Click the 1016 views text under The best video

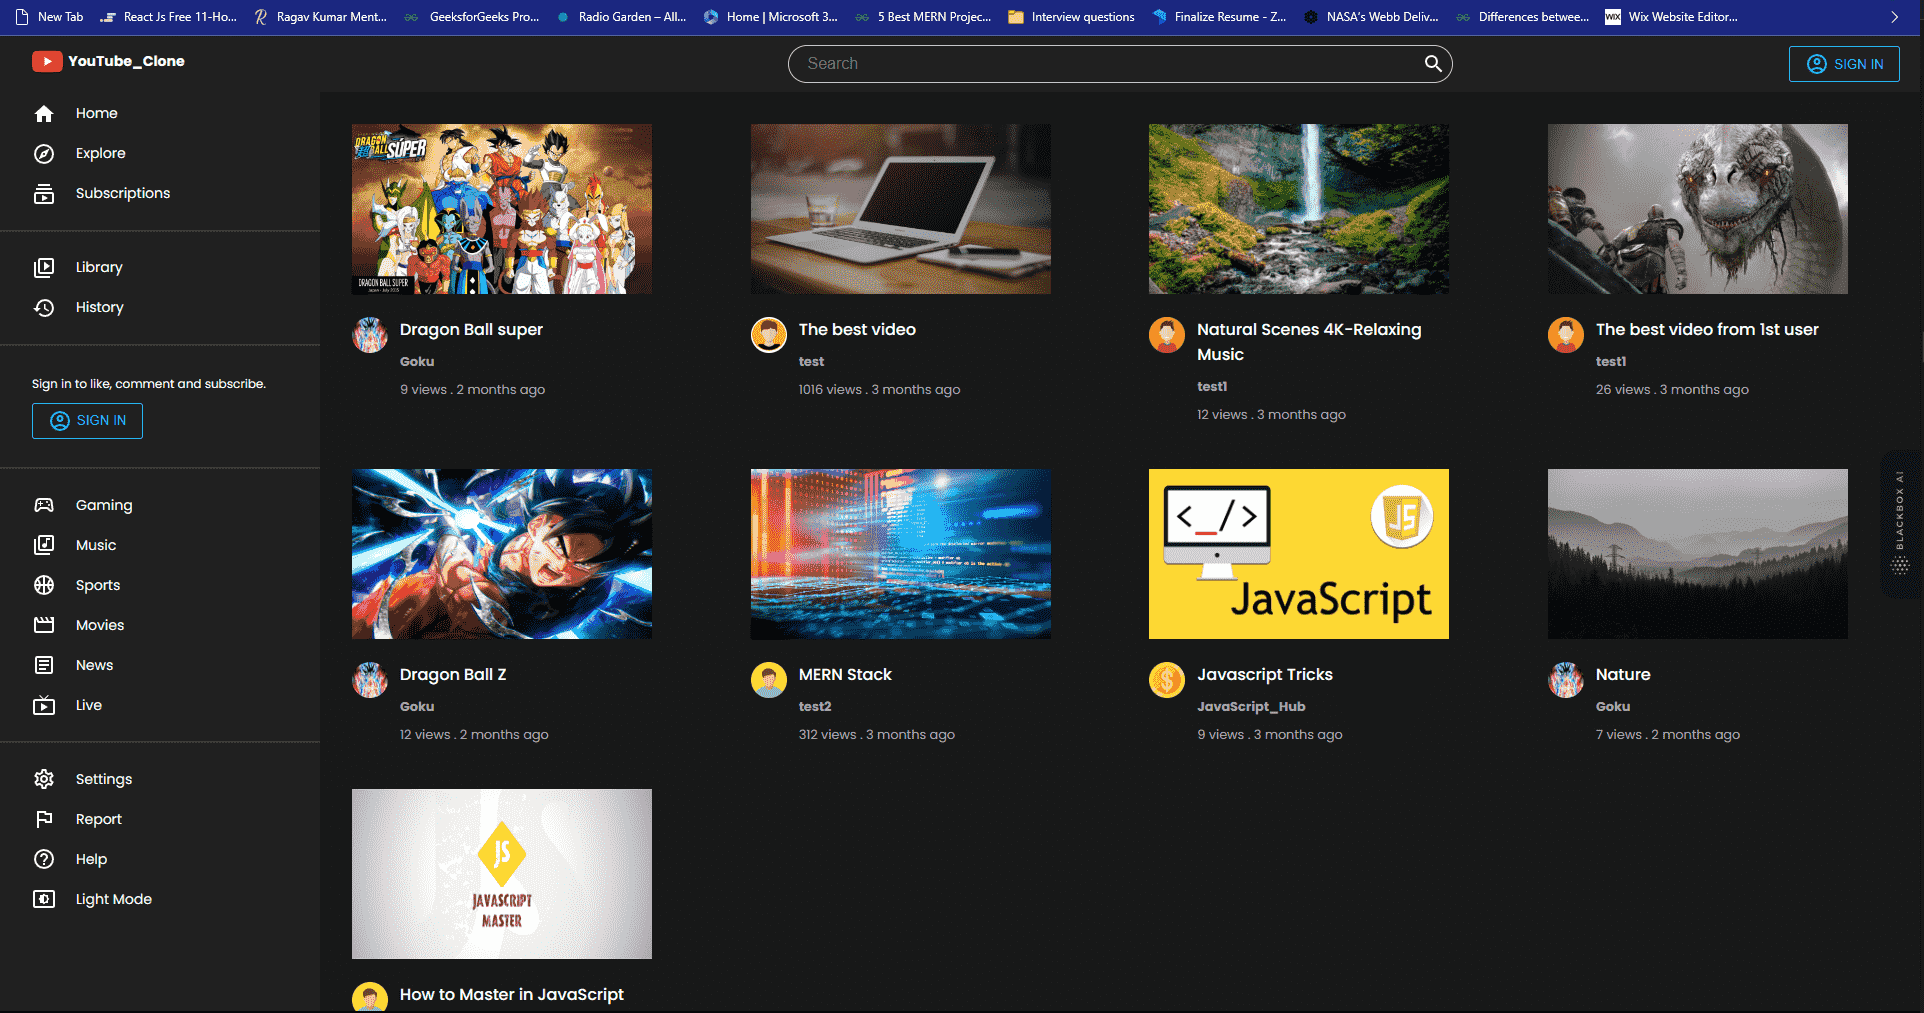(x=830, y=389)
